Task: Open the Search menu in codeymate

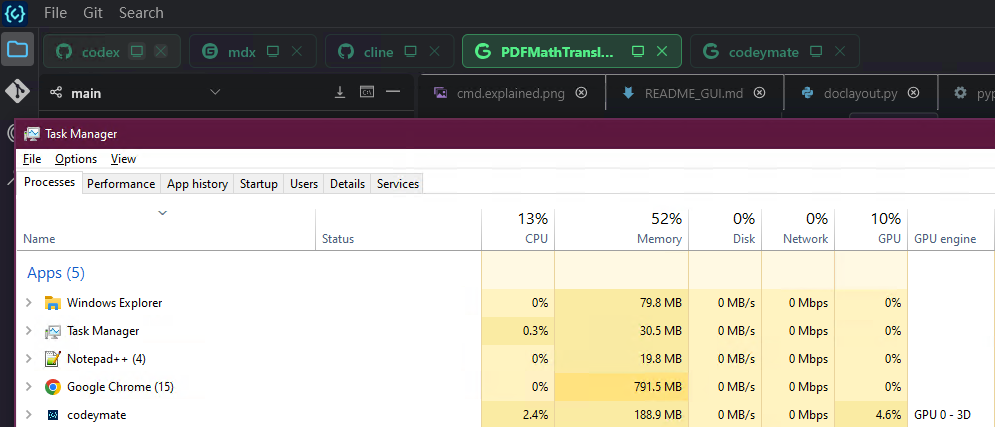Action: click(x=141, y=13)
